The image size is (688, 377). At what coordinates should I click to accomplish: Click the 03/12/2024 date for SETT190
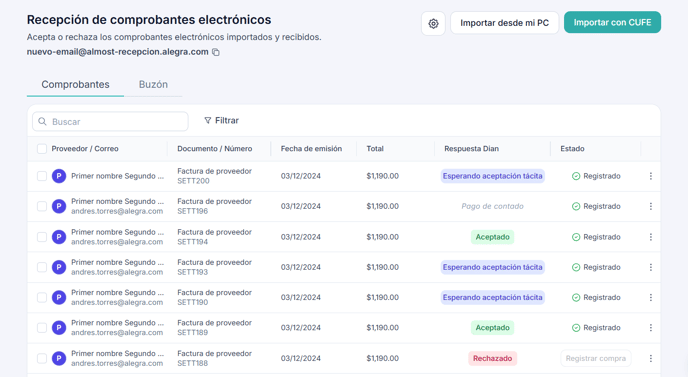pyautogui.click(x=301, y=298)
